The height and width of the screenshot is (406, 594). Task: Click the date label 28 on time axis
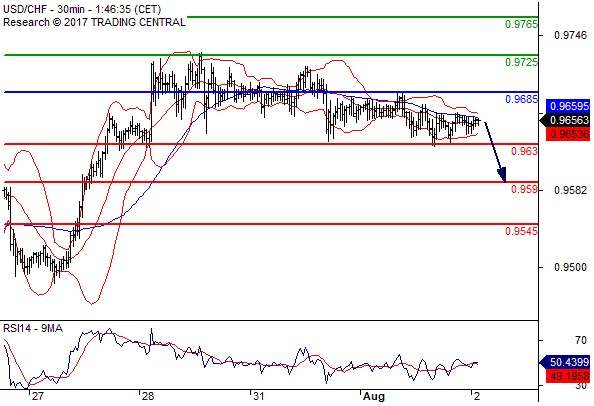pos(148,397)
